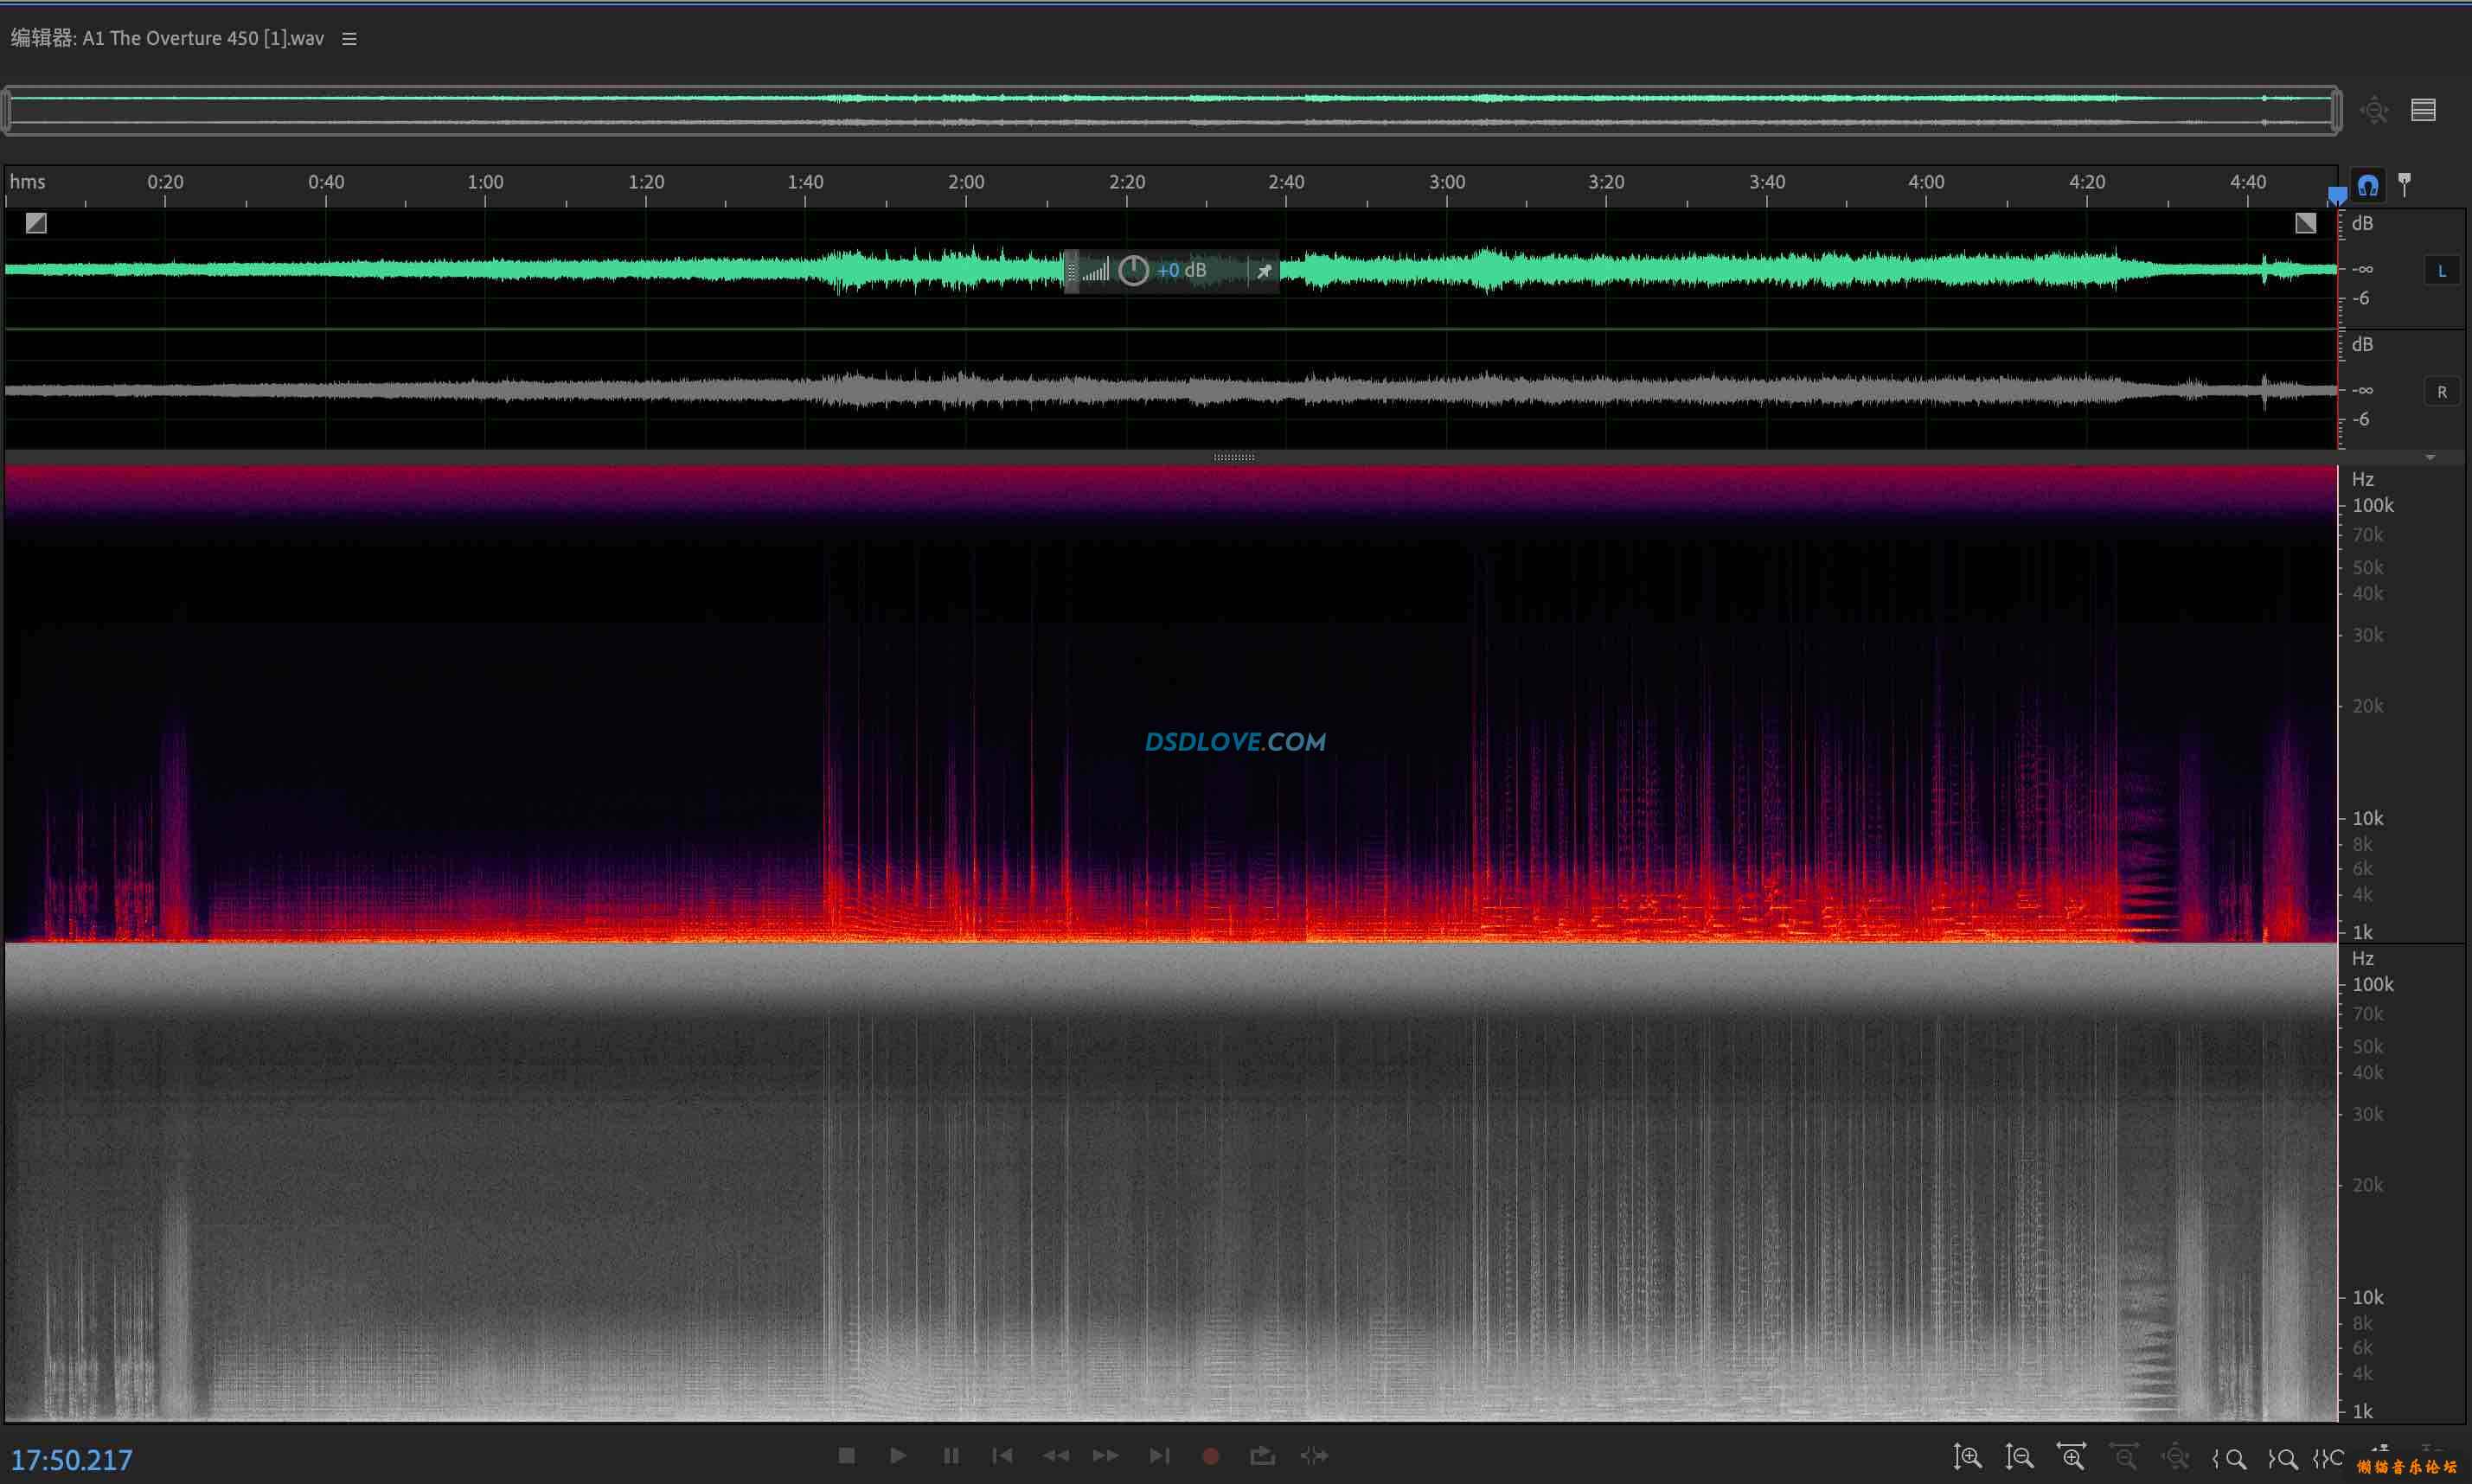Screen dimensions: 2472x1484
Task: Open the editor panel menu icon
Action: [x=349, y=39]
